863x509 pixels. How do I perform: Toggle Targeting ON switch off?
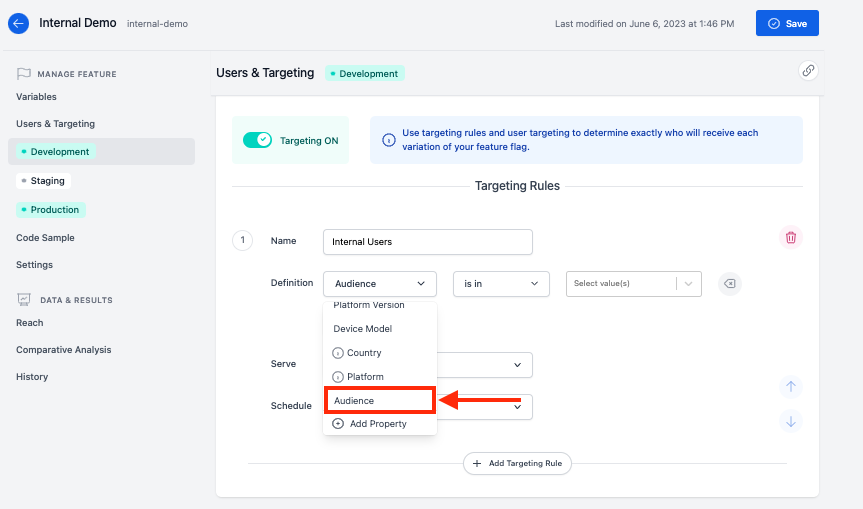[x=257, y=140]
